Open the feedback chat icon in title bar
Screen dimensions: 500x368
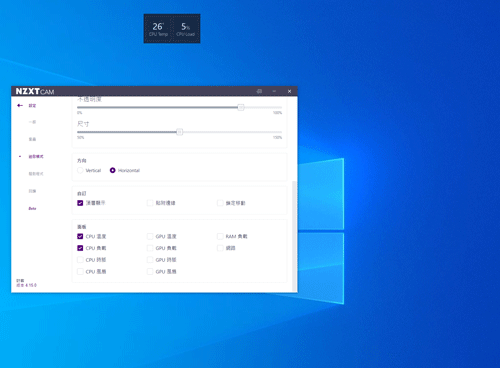[259, 91]
